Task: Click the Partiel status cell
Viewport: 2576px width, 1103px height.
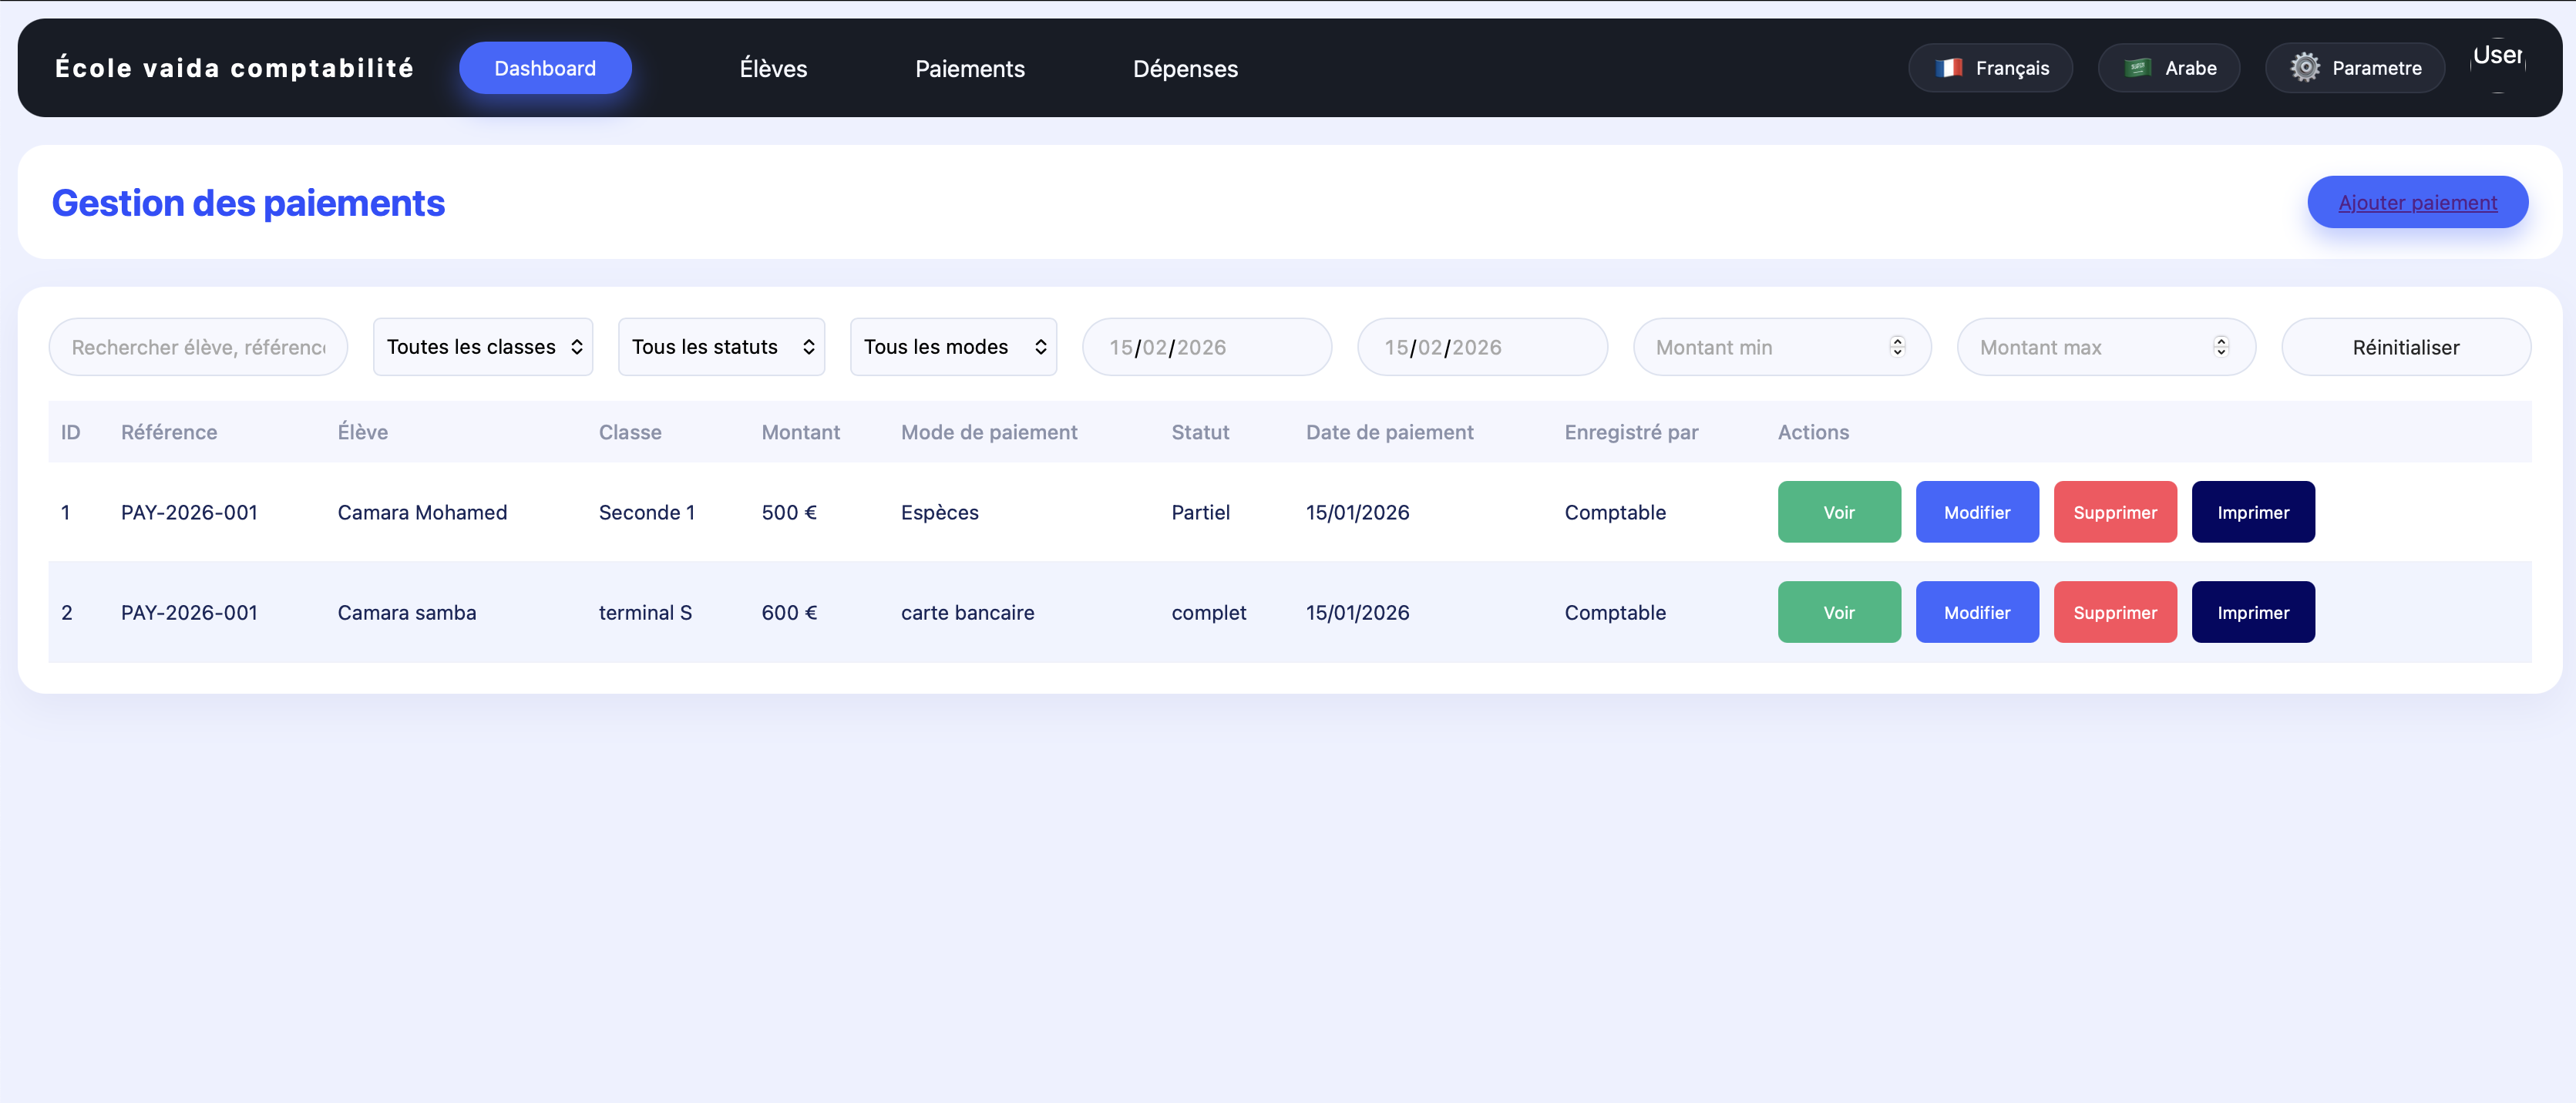Action: (x=1200, y=512)
